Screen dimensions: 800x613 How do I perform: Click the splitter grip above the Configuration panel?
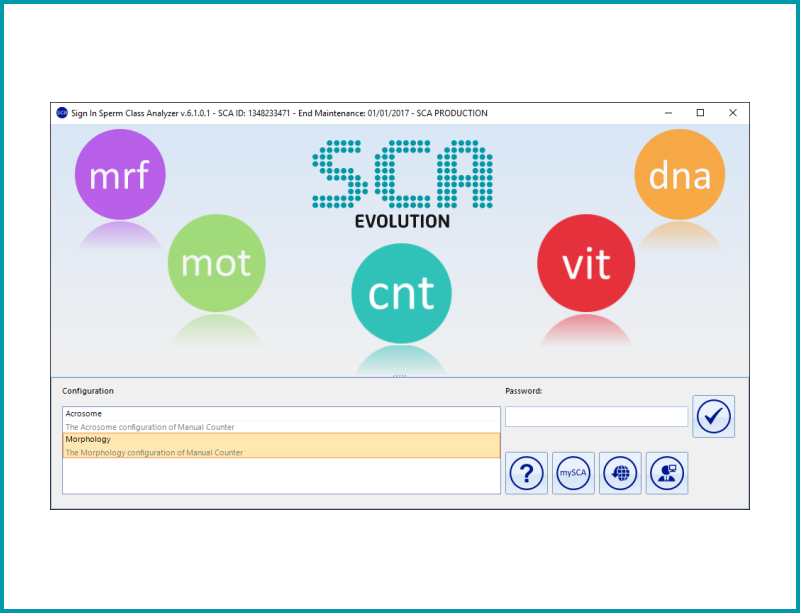coord(399,376)
